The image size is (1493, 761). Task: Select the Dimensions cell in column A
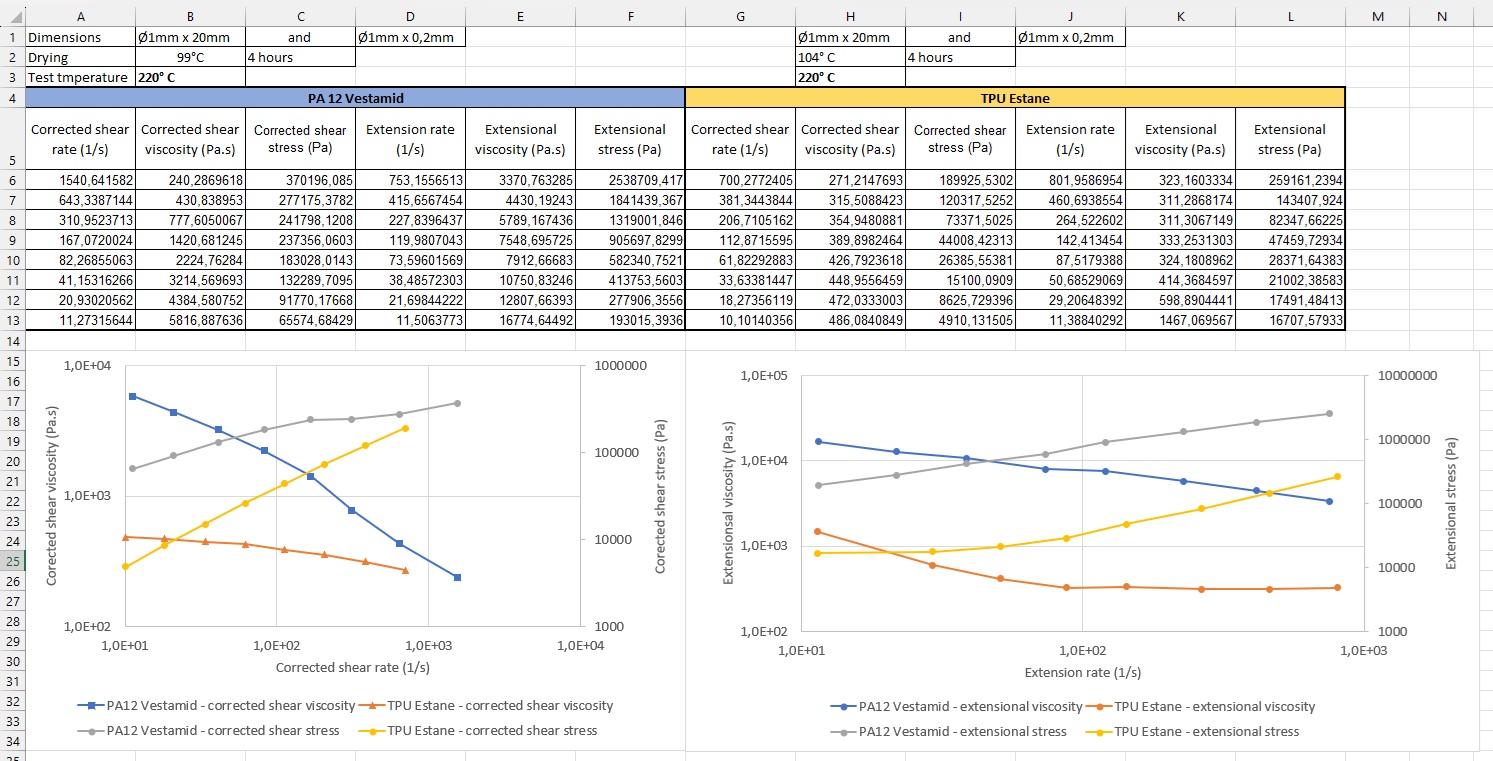pos(80,37)
